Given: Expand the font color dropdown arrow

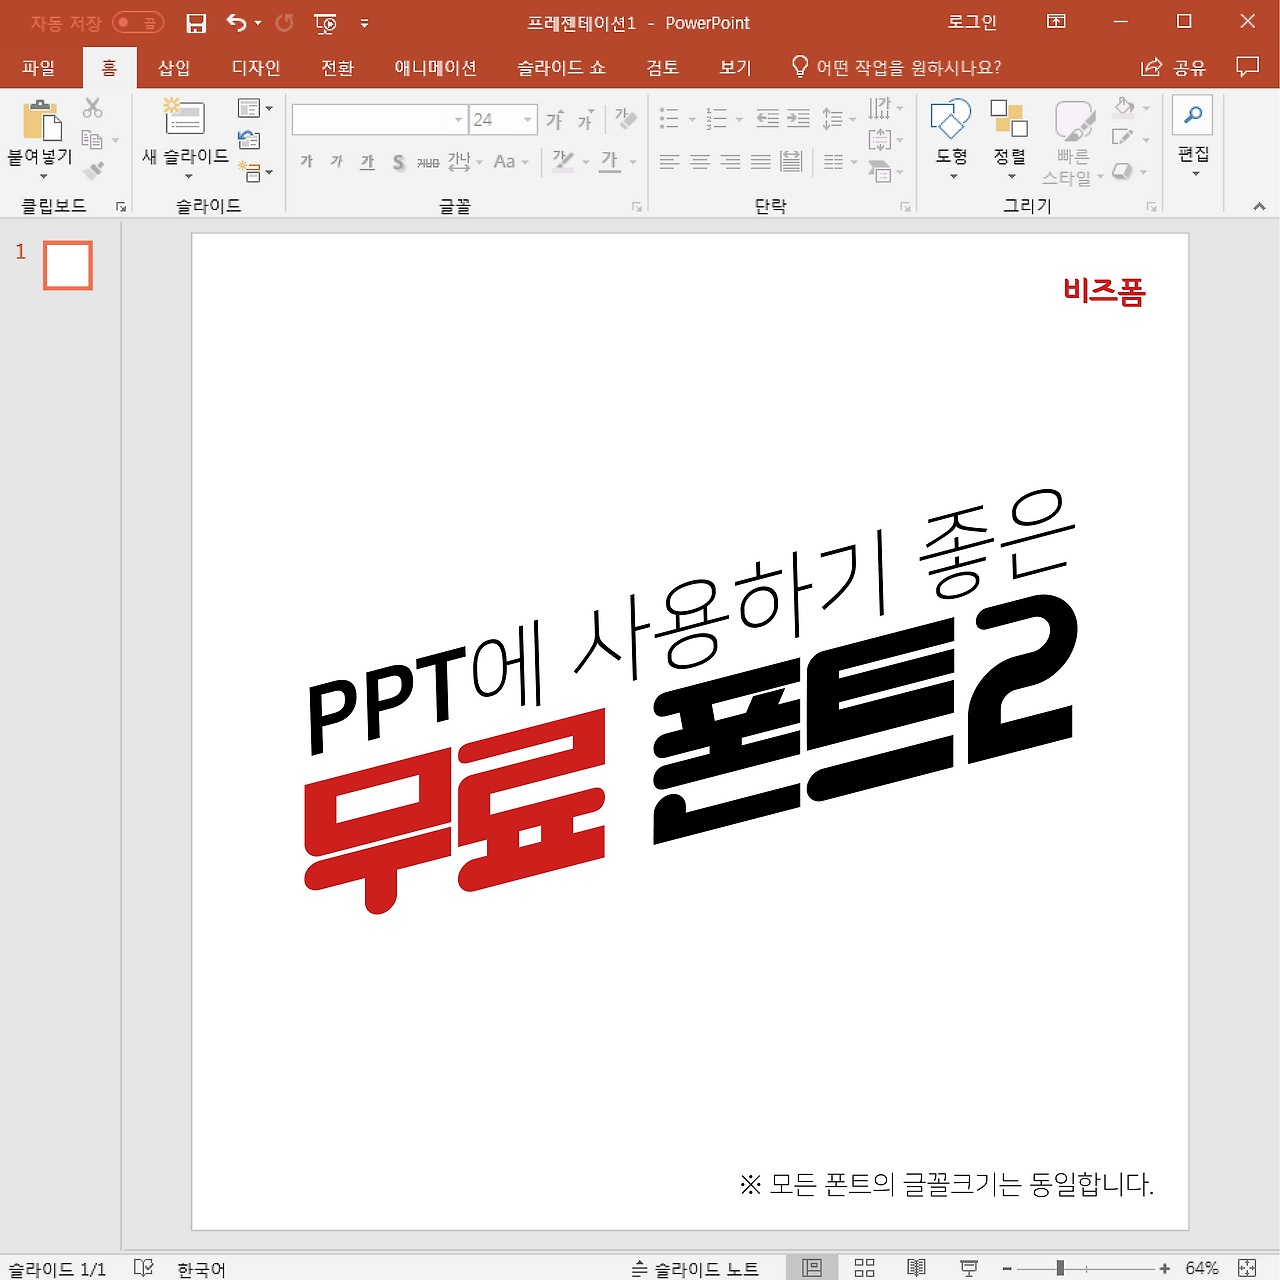Looking at the screenshot, I should pos(631,161).
